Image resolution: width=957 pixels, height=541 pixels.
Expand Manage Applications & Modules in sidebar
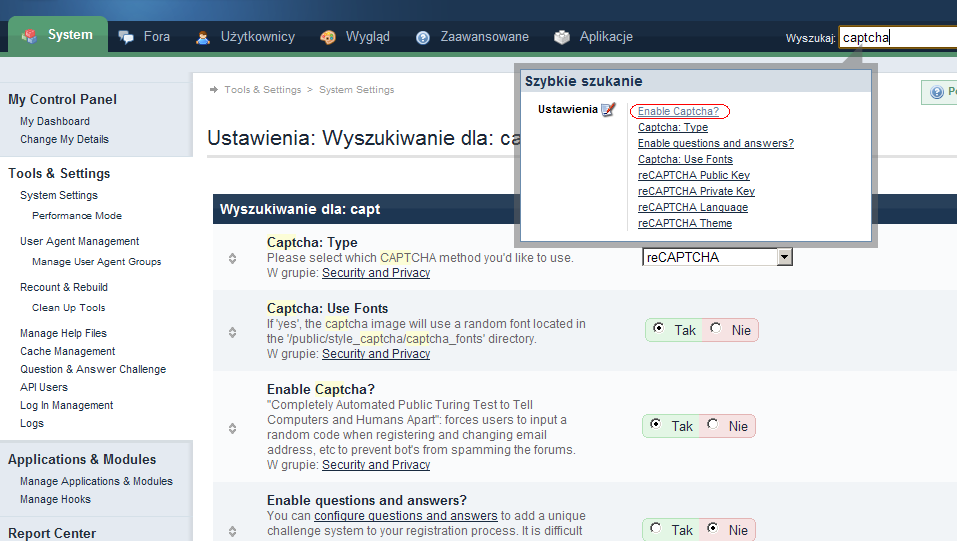96,481
